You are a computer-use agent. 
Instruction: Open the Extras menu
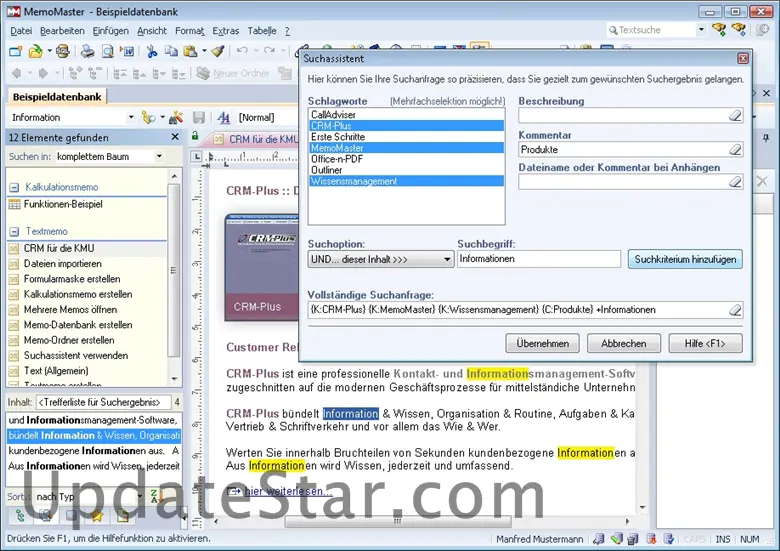pos(225,31)
